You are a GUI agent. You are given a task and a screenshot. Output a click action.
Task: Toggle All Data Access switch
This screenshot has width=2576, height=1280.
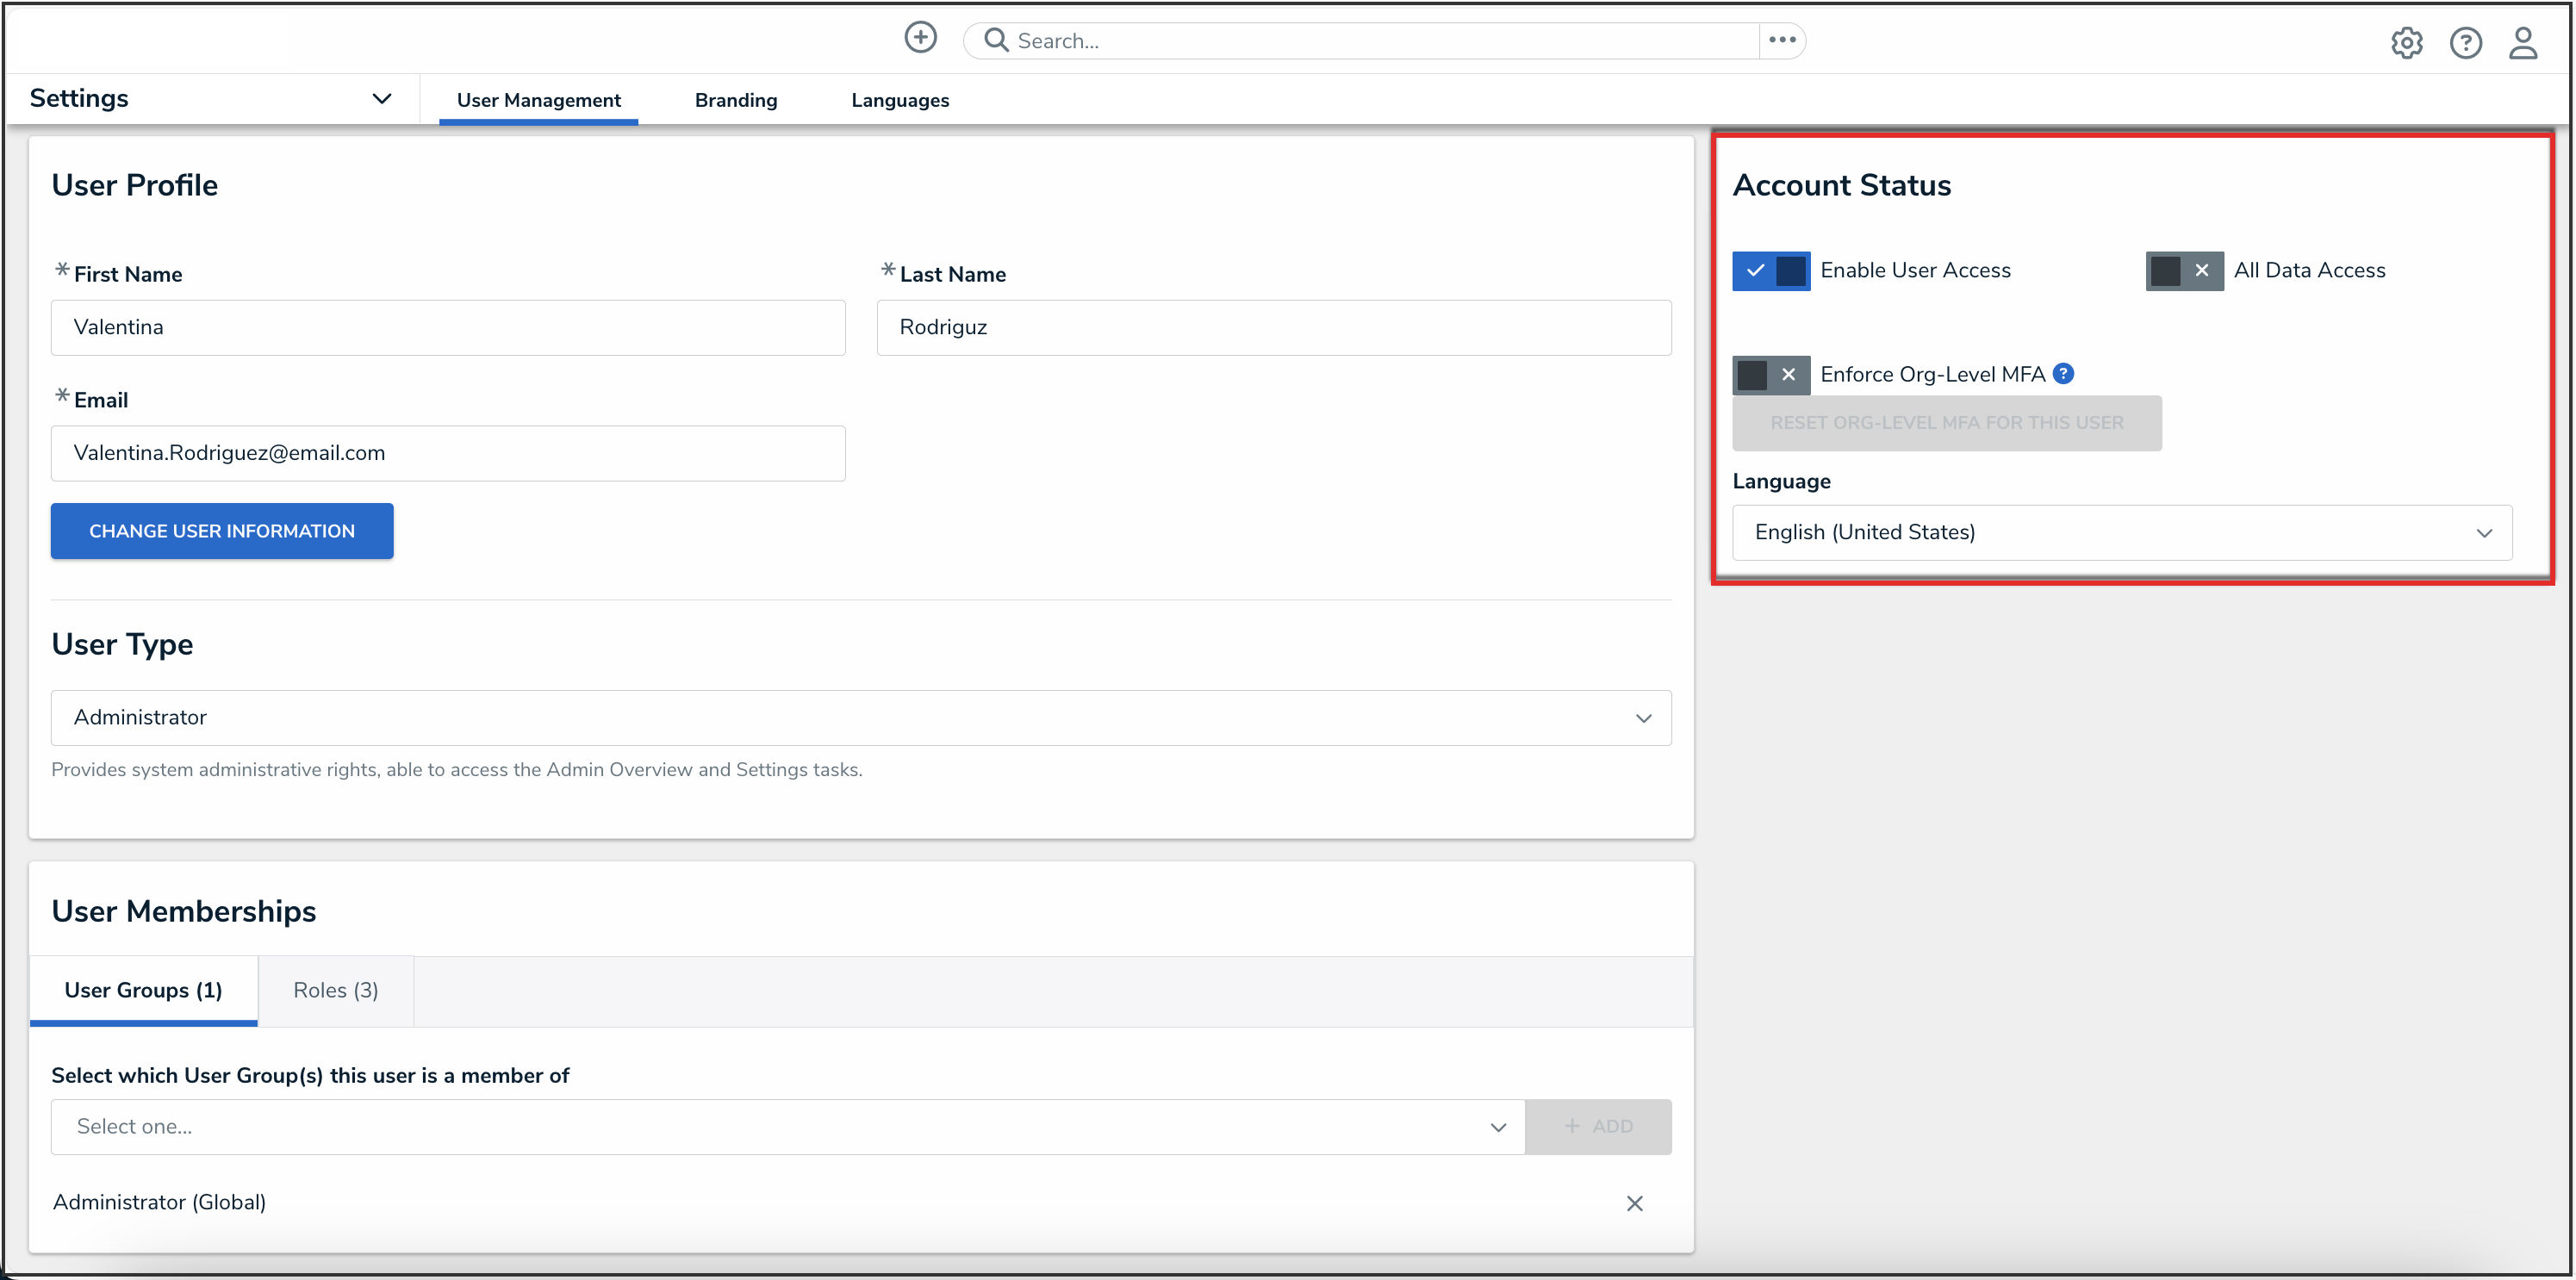(2184, 271)
